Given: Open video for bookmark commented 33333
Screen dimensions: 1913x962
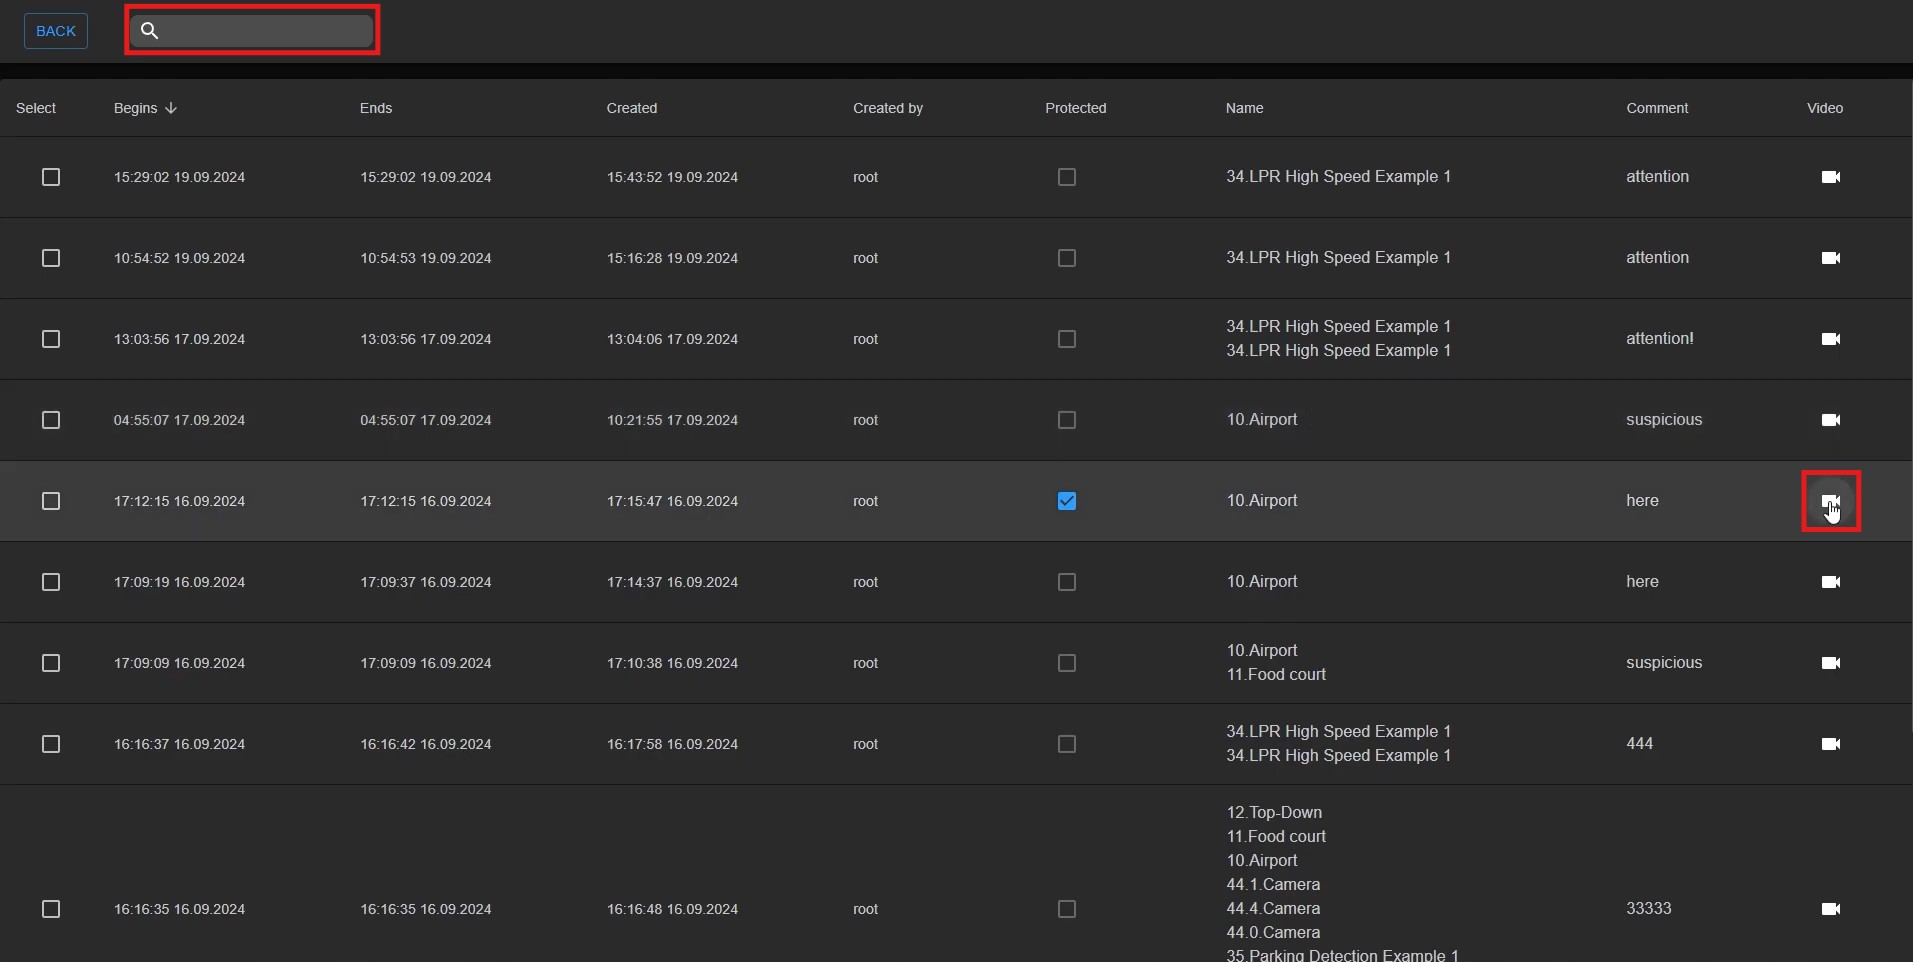Looking at the screenshot, I should point(1830,909).
